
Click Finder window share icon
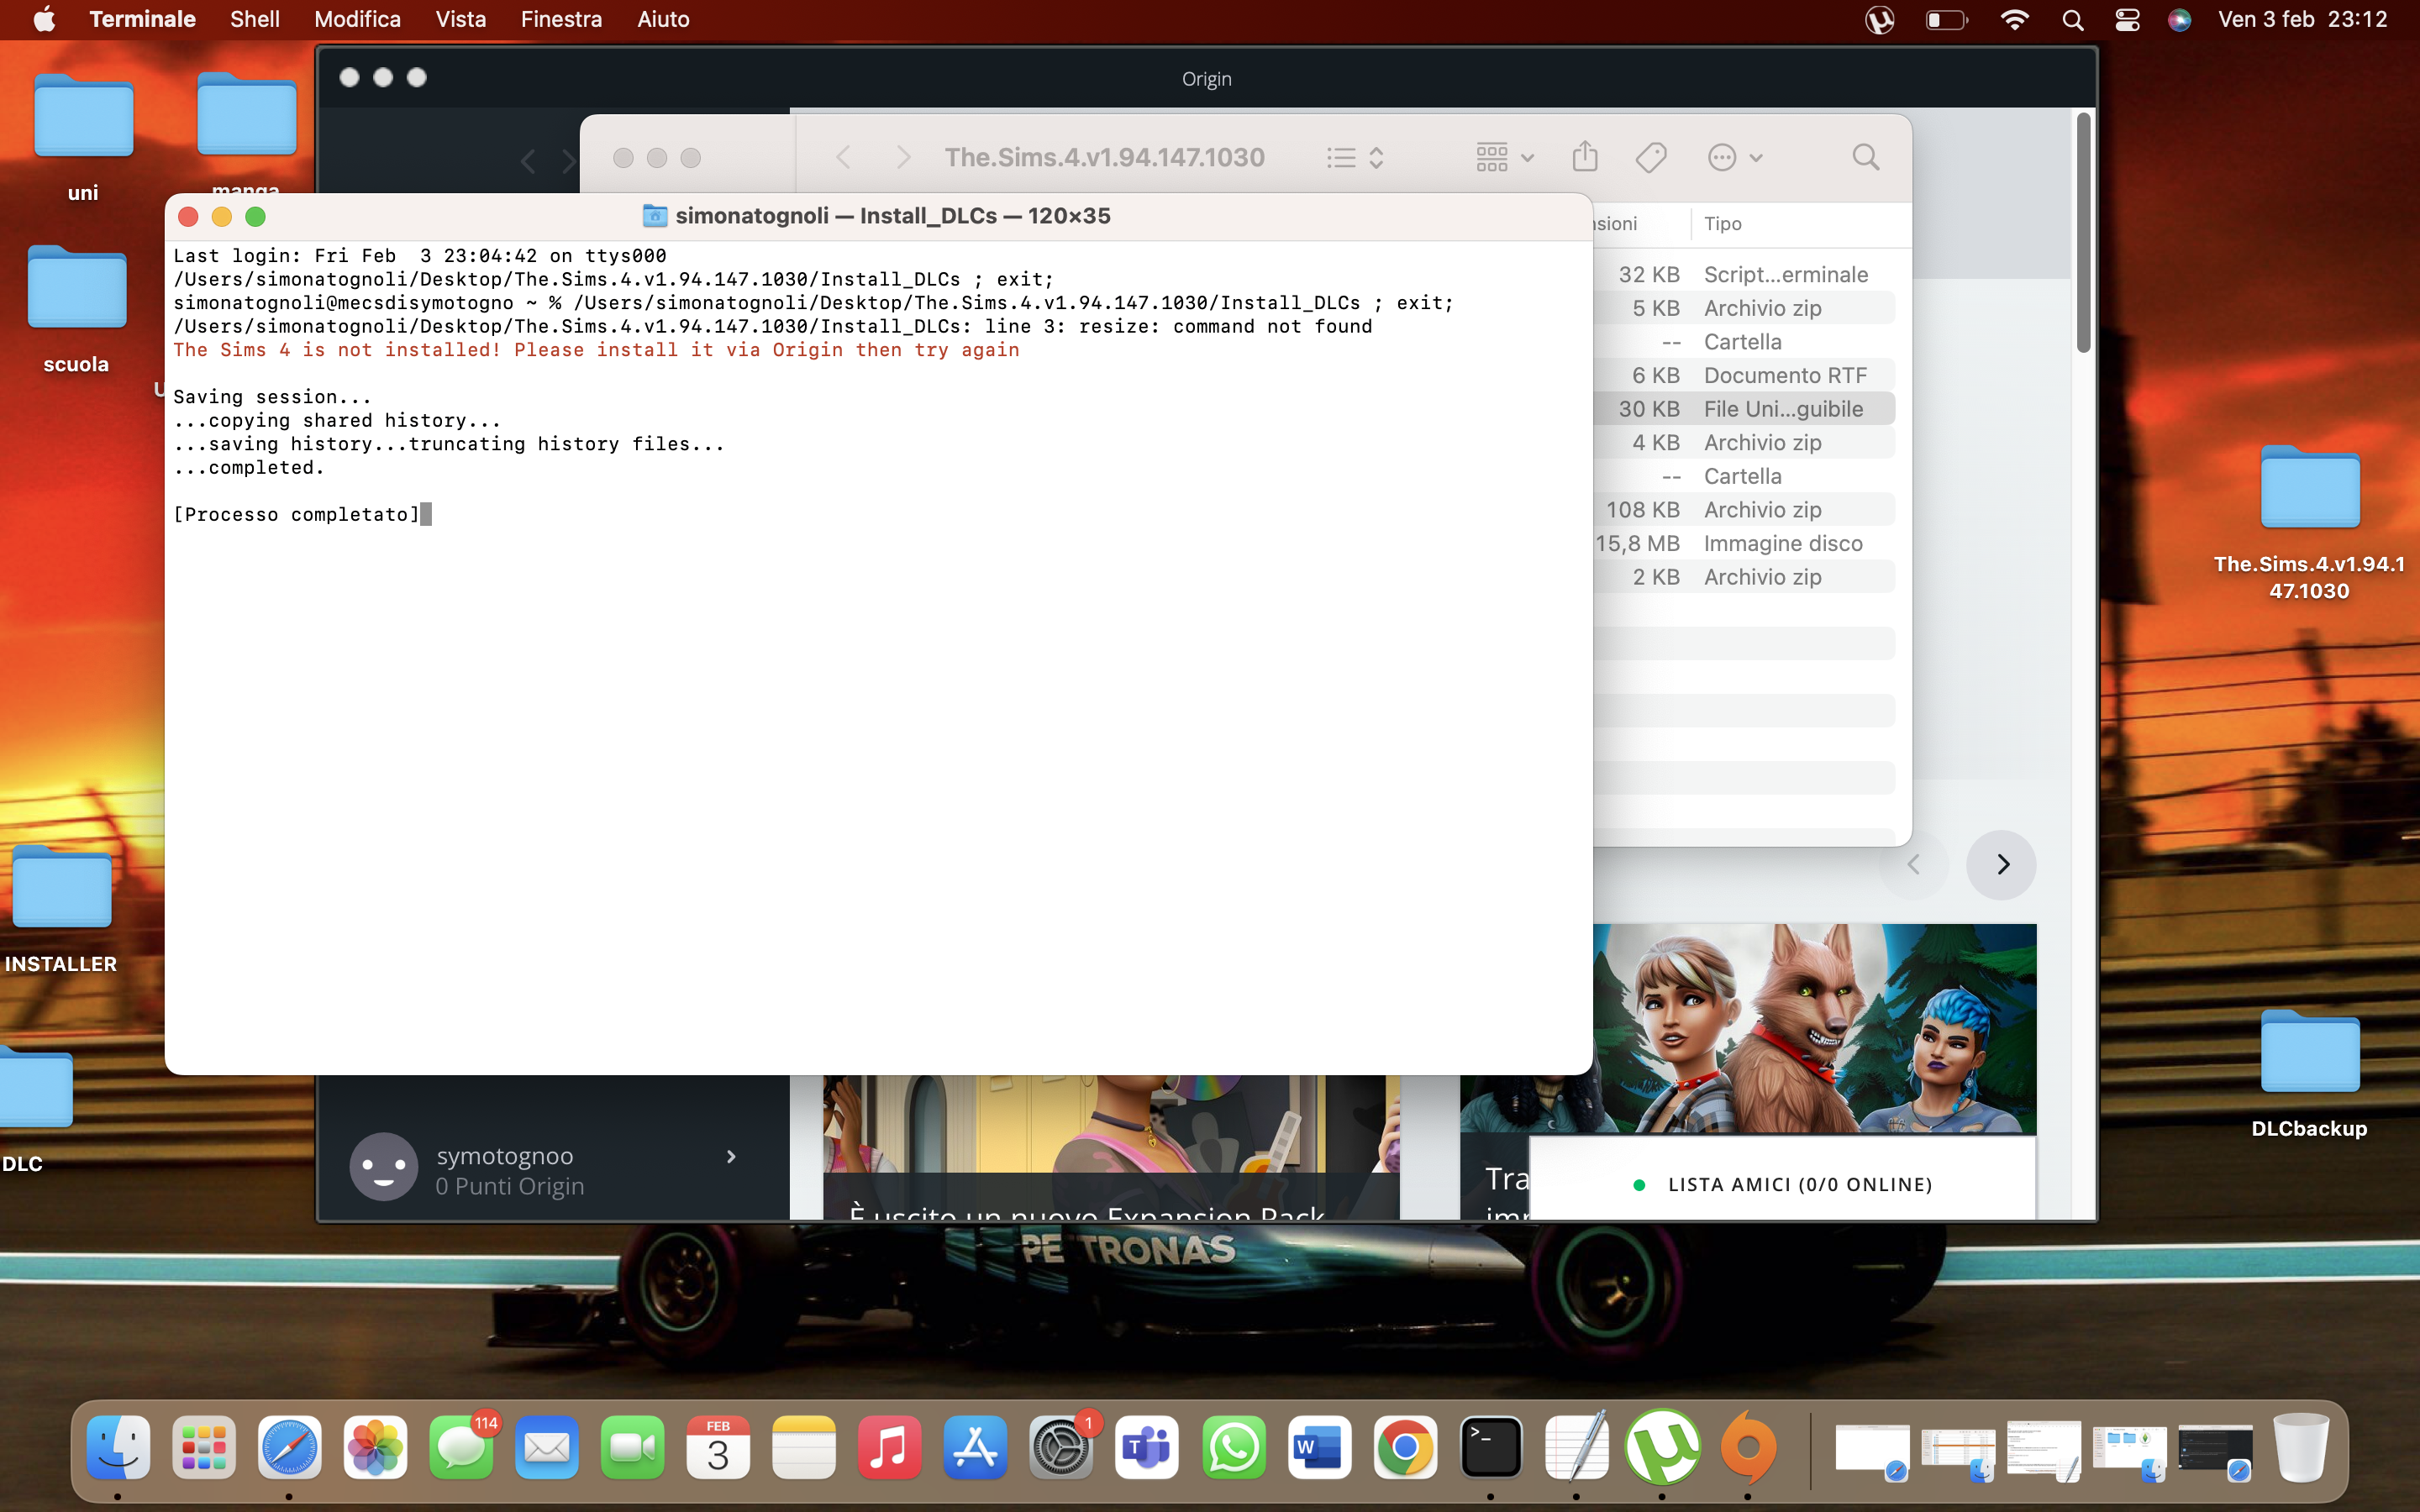pos(1585,157)
